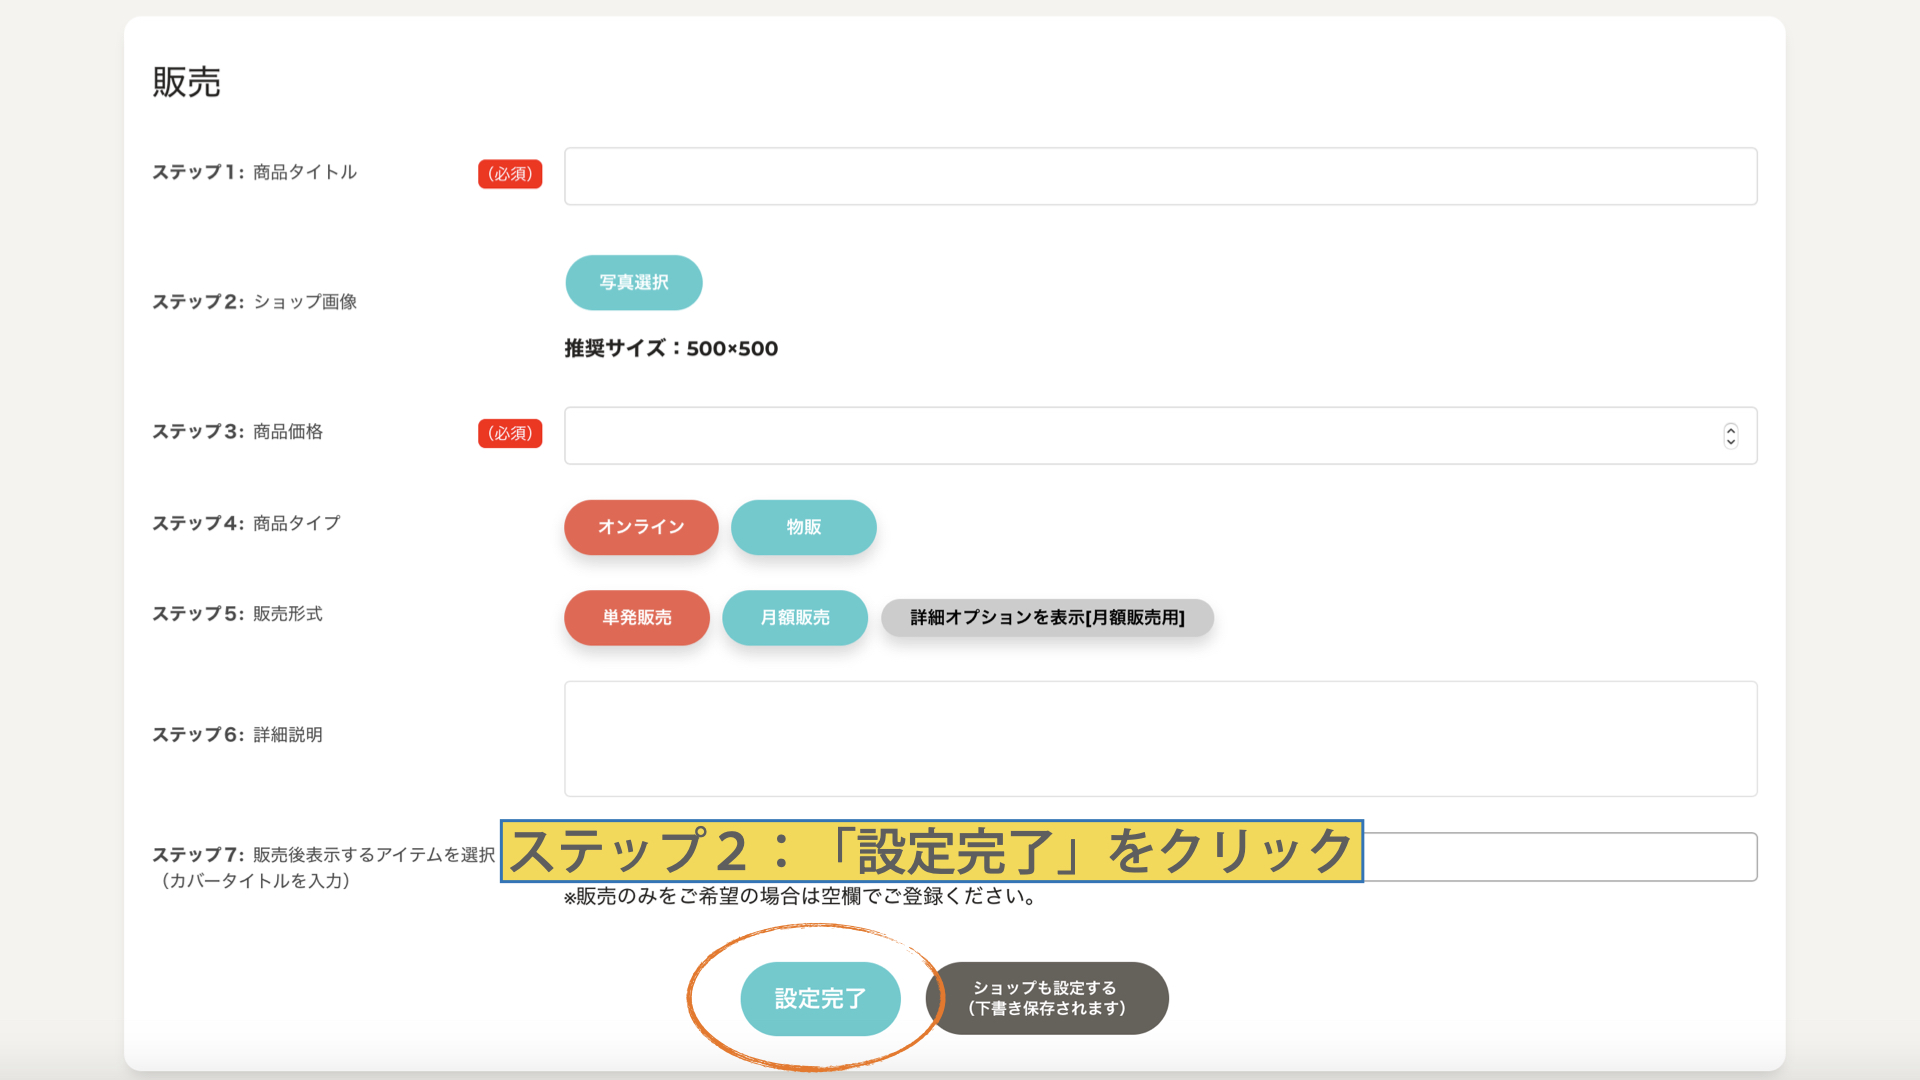Expand 詳細オプションを表示[月額販売用] options
The image size is (1920, 1080).
[x=1047, y=618]
